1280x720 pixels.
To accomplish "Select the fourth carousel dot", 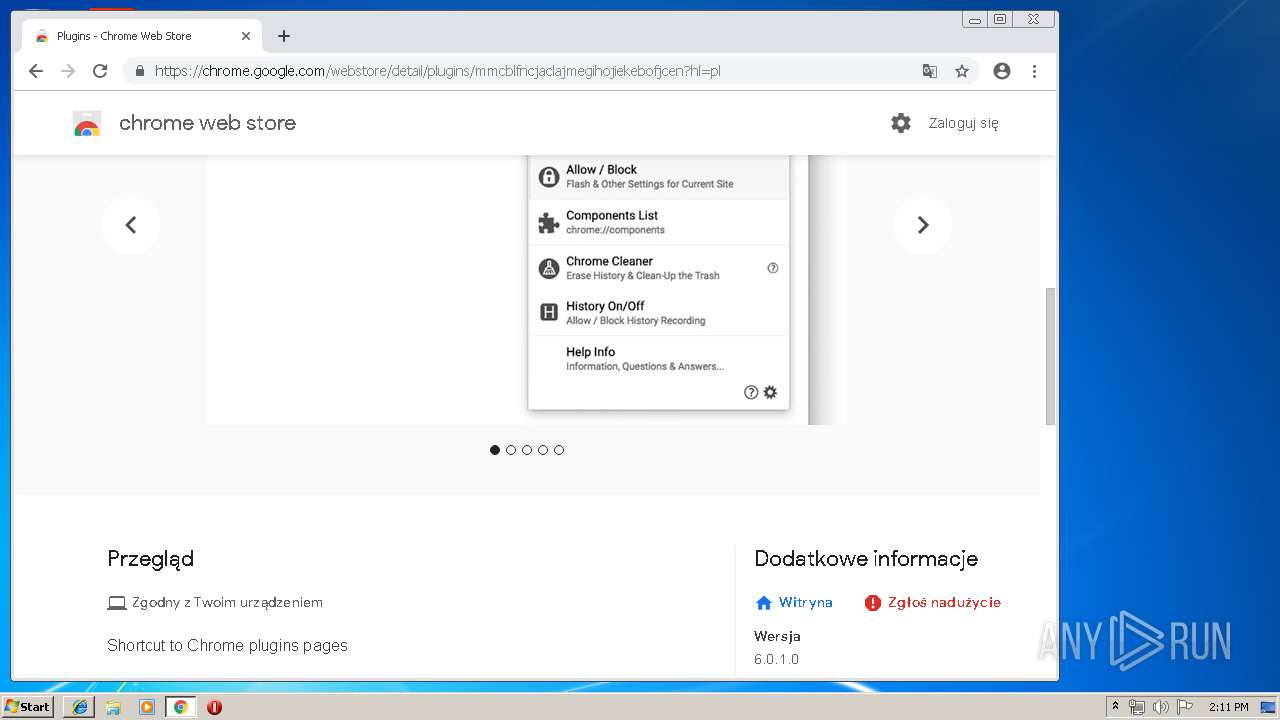I will [543, 450].
